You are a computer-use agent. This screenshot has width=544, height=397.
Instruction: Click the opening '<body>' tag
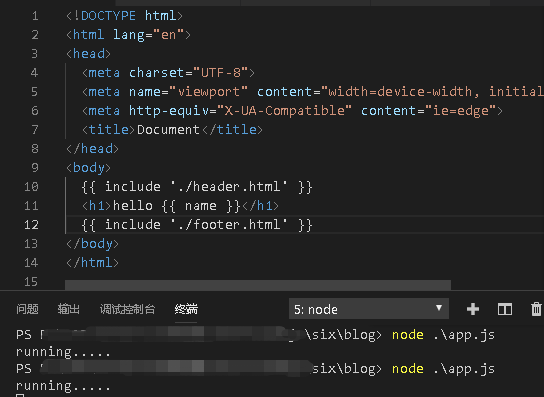tap(88, 168)
